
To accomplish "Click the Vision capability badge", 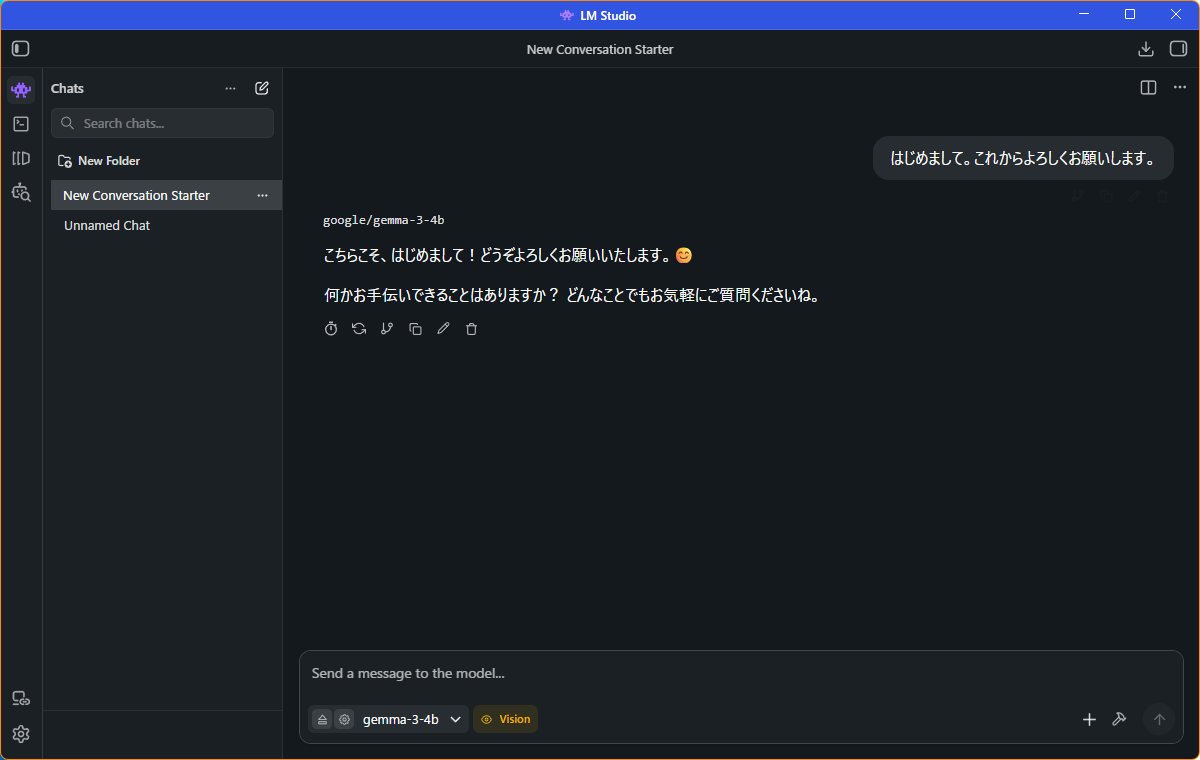I will coord(505,719).
